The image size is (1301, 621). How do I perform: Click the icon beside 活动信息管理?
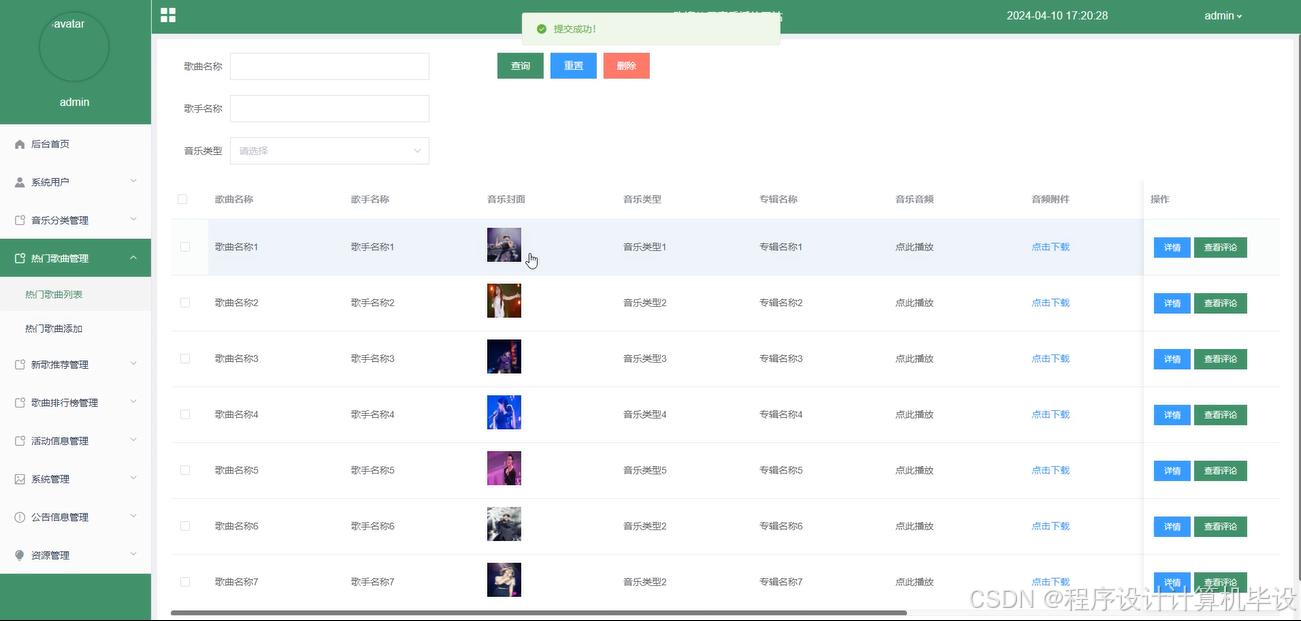point(20,440)
